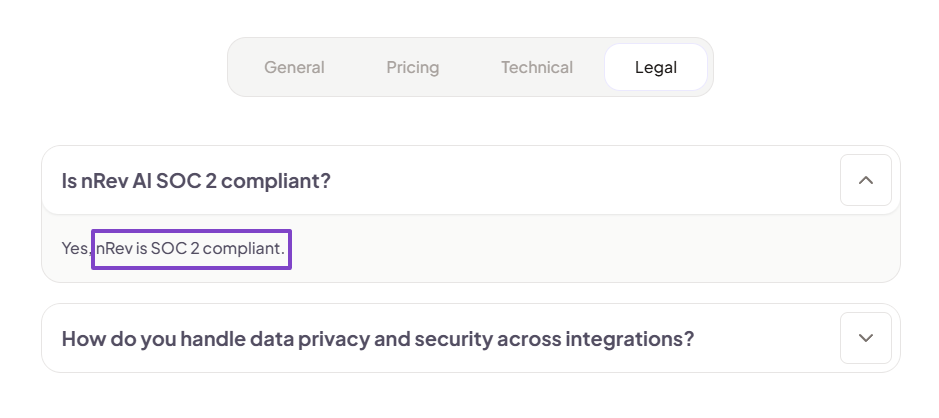Image resolution: width=939 pixels, height=418 pixels.
Task: Expand the data privacy question with the down chevron
Action: pos(866,338)
